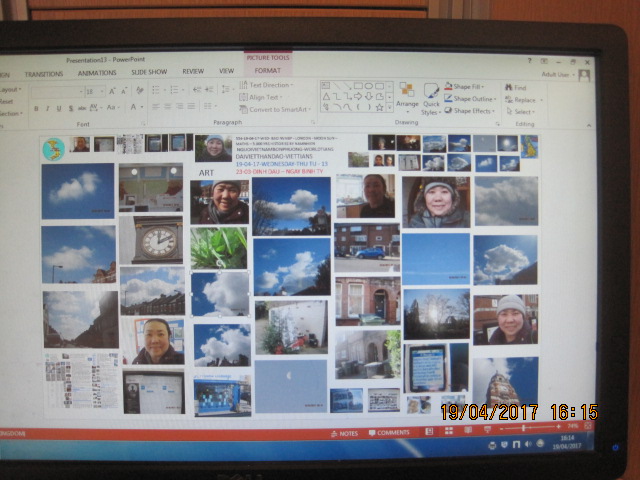
Task: Open Align Text menu
Action: click(261, 97)
